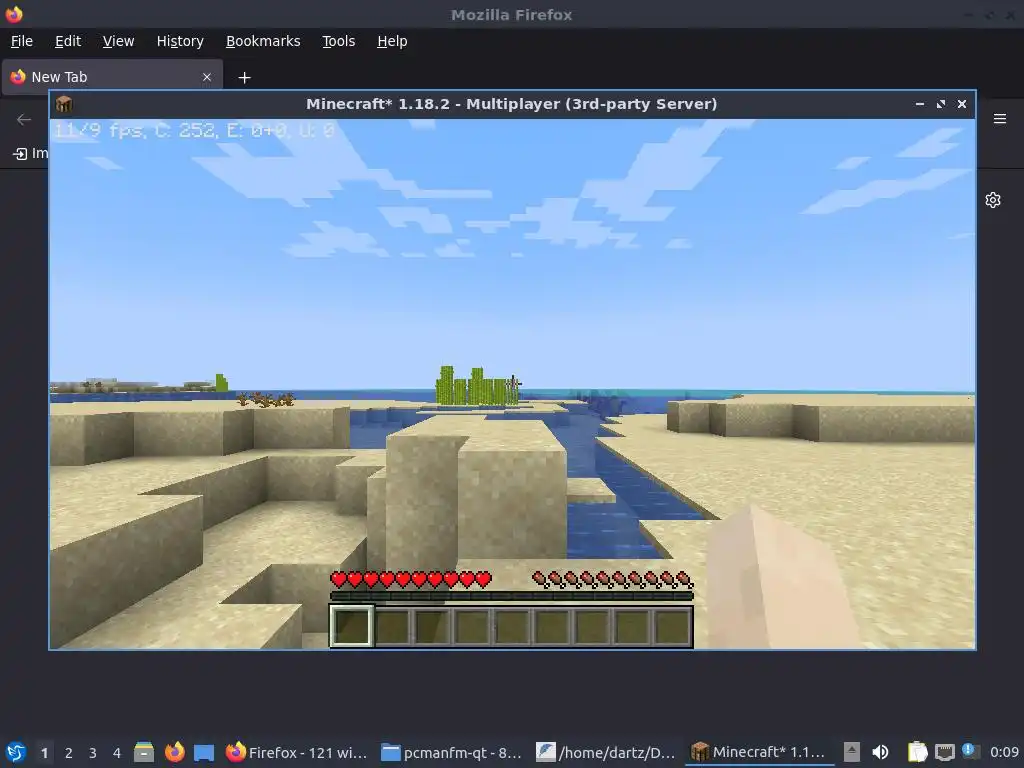The image size is (1024, 768).
Task: Click the Minecraft 1.18.2 window title bar
Action: (511, 104)
